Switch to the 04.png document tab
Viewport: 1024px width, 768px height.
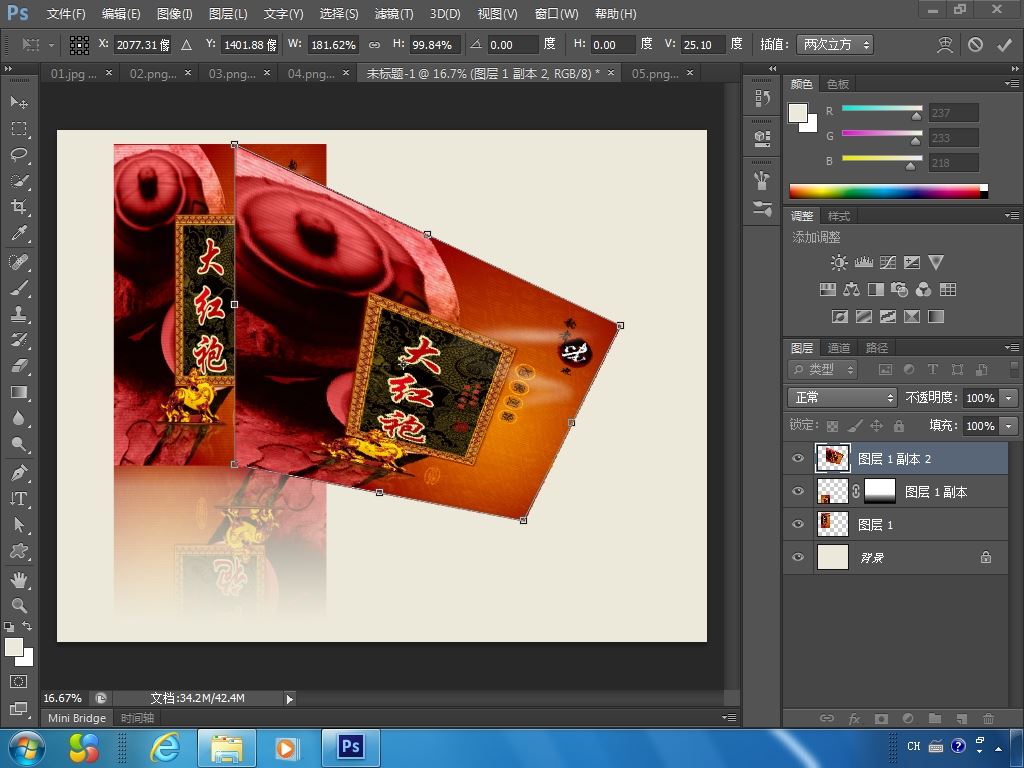point(310,74)
